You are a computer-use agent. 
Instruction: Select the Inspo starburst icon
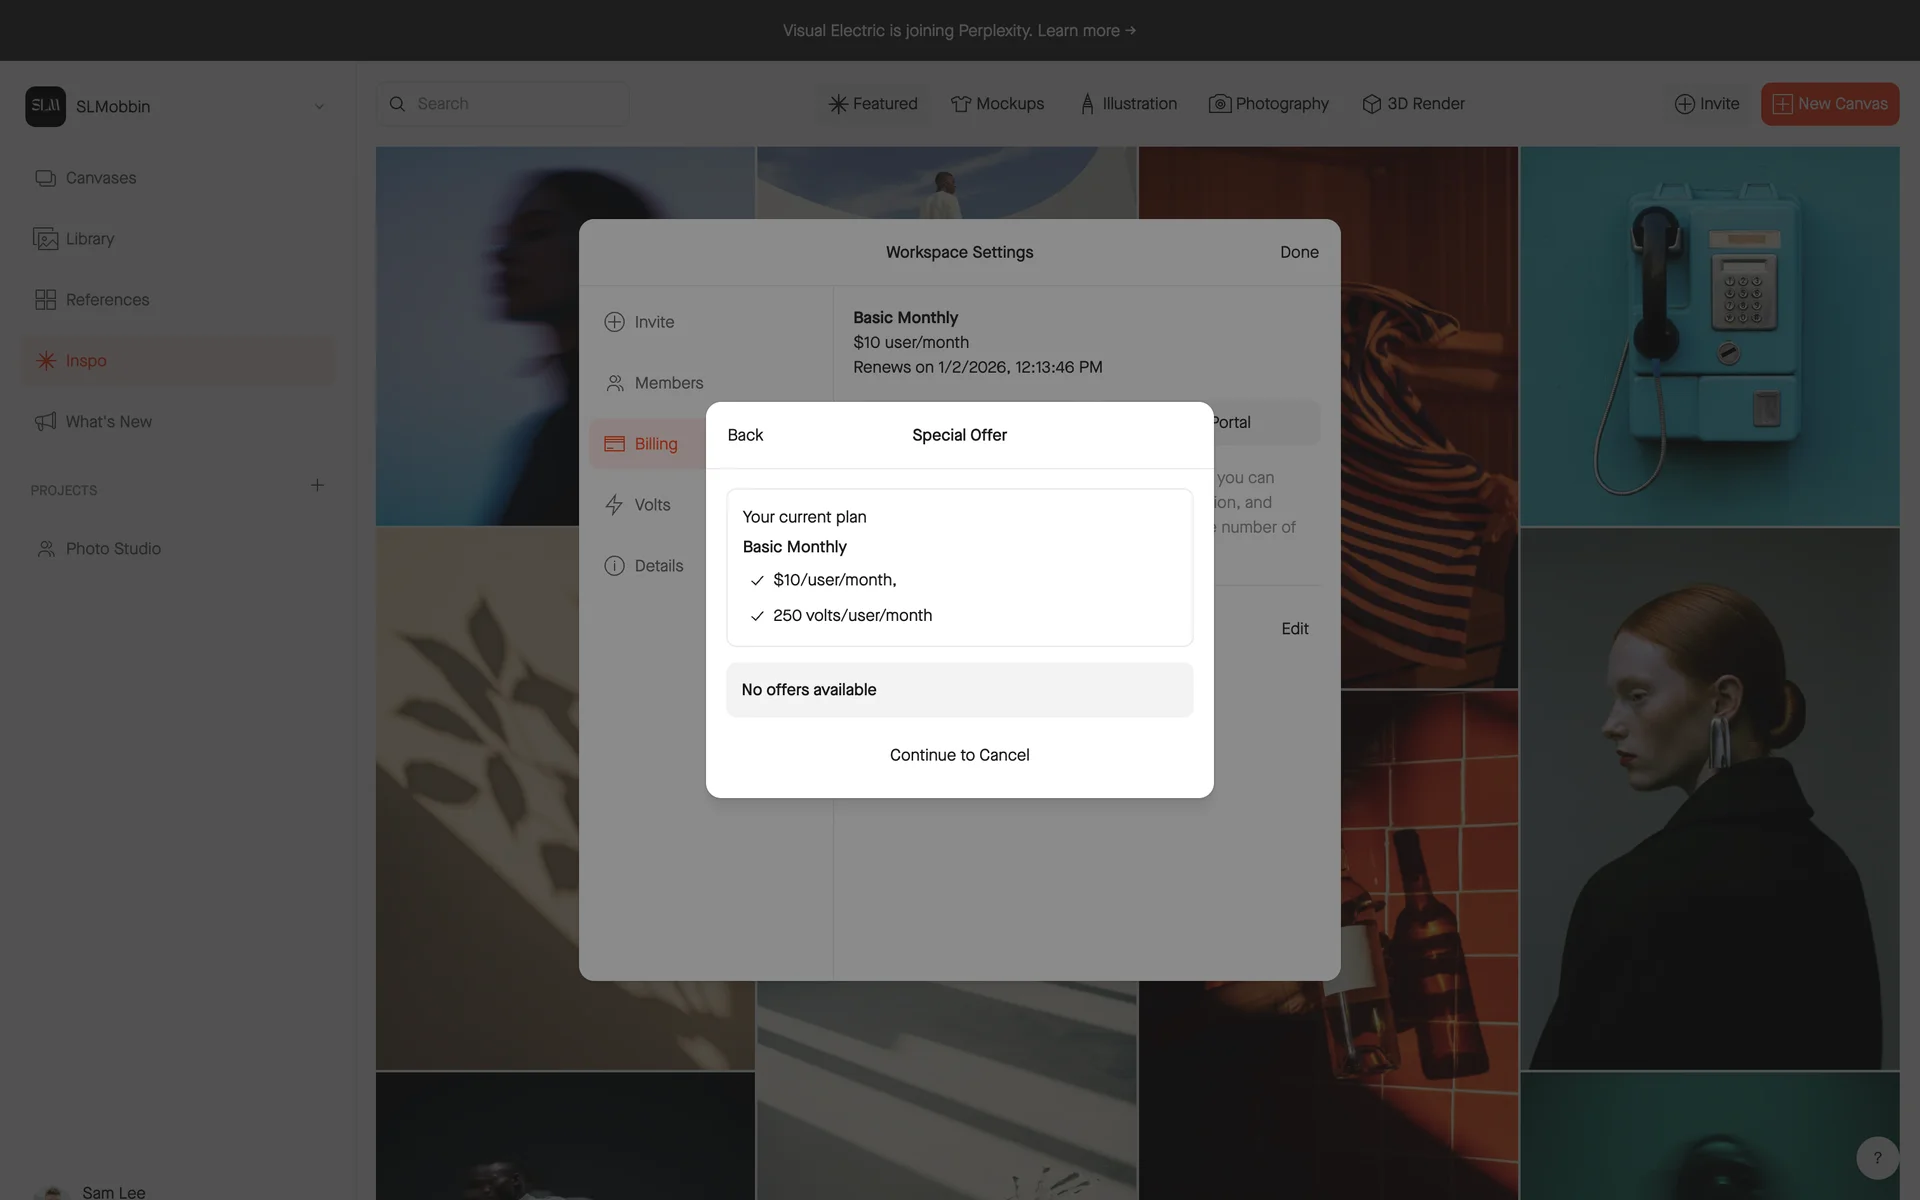45,361
